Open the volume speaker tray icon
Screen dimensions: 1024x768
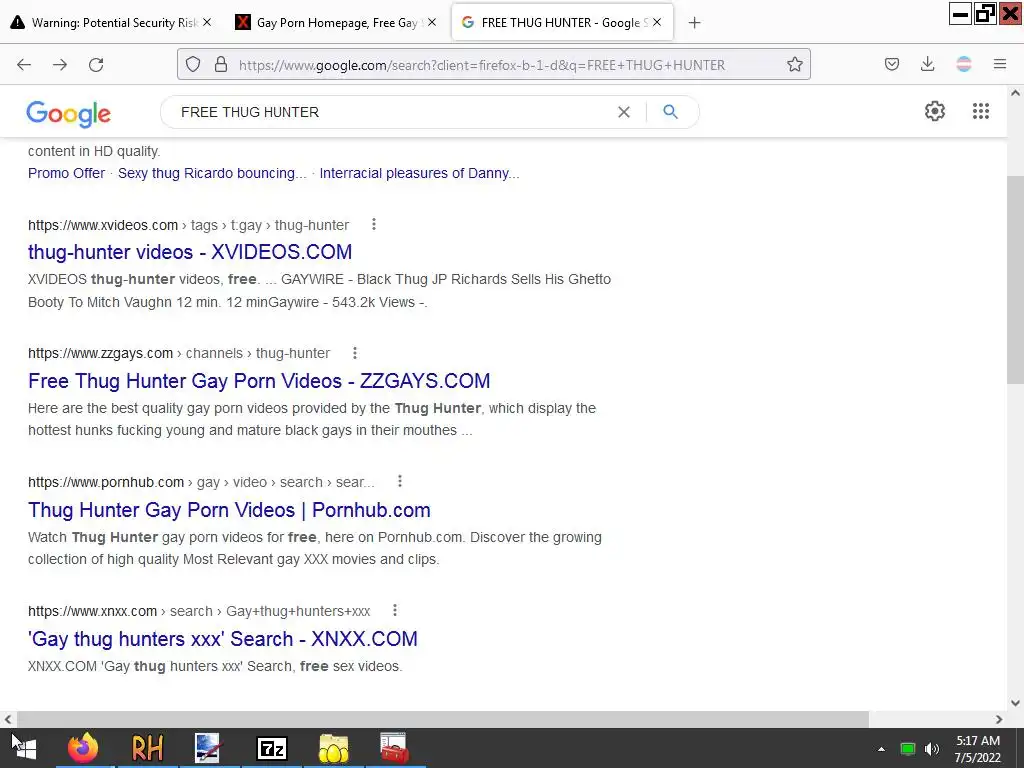pos(932,749)
